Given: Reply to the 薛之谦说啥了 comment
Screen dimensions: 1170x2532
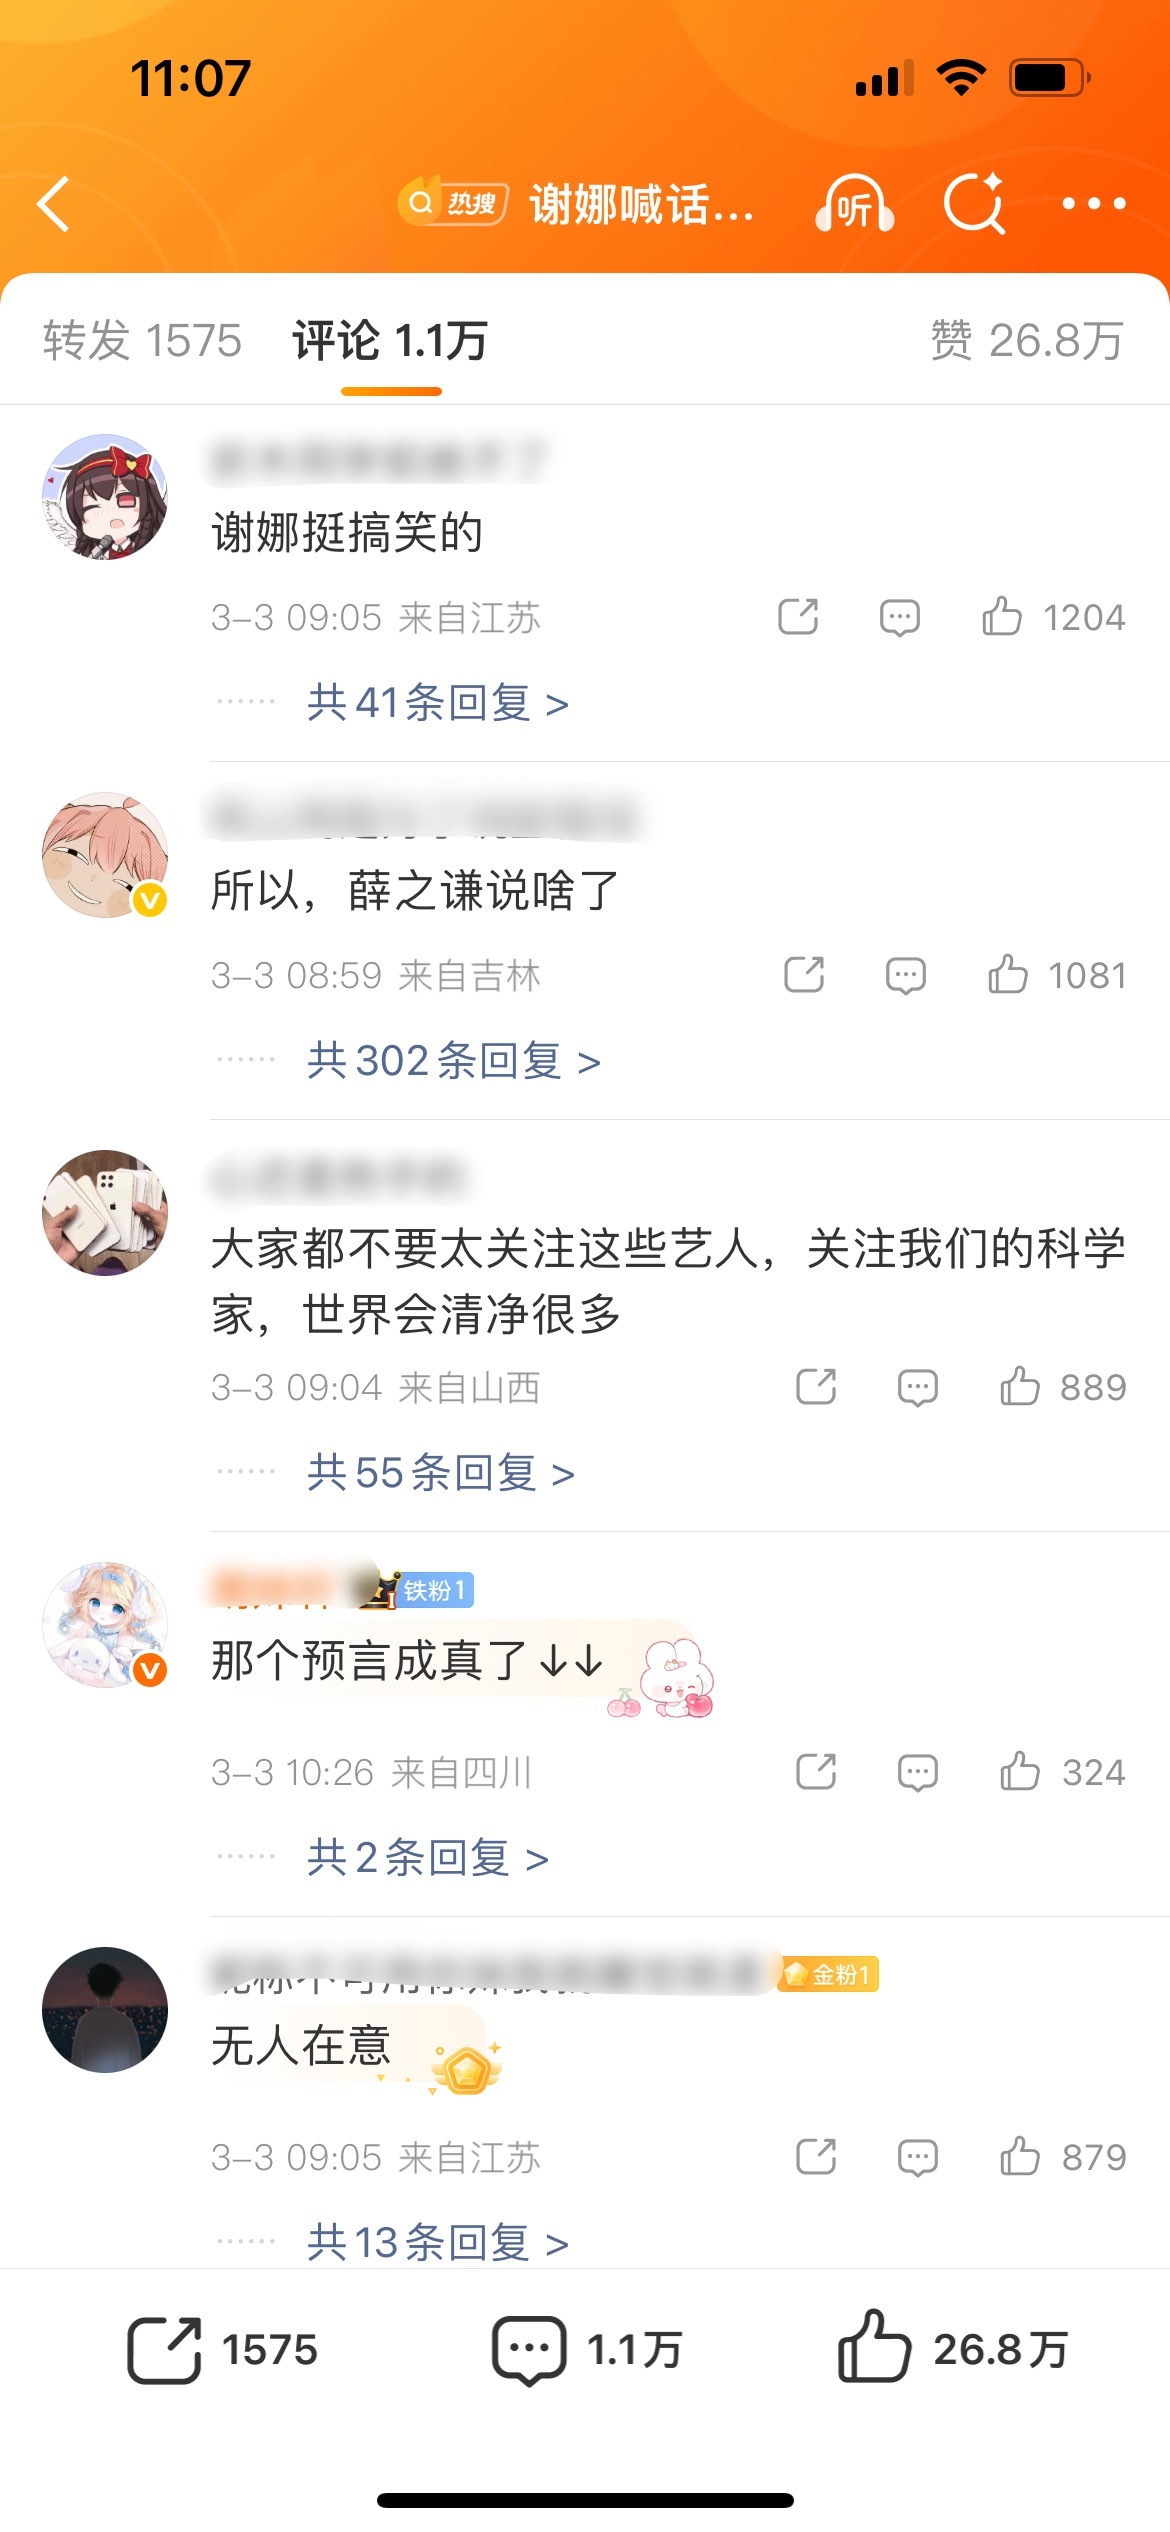Looking at the screenshot, I should (x=906, y=975).
